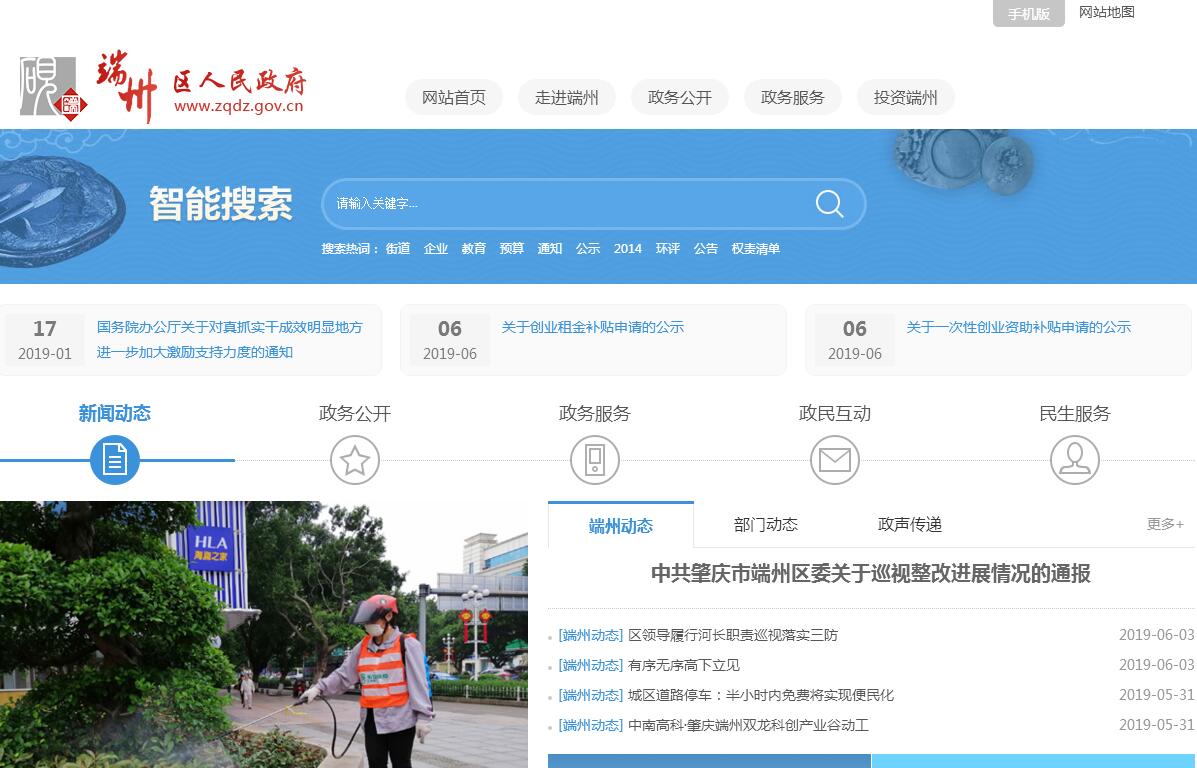The height and width of the screenshot is (768, 1197).
Task: Switch to the 部门动态 tab
Action: click(x=766, y=525)
